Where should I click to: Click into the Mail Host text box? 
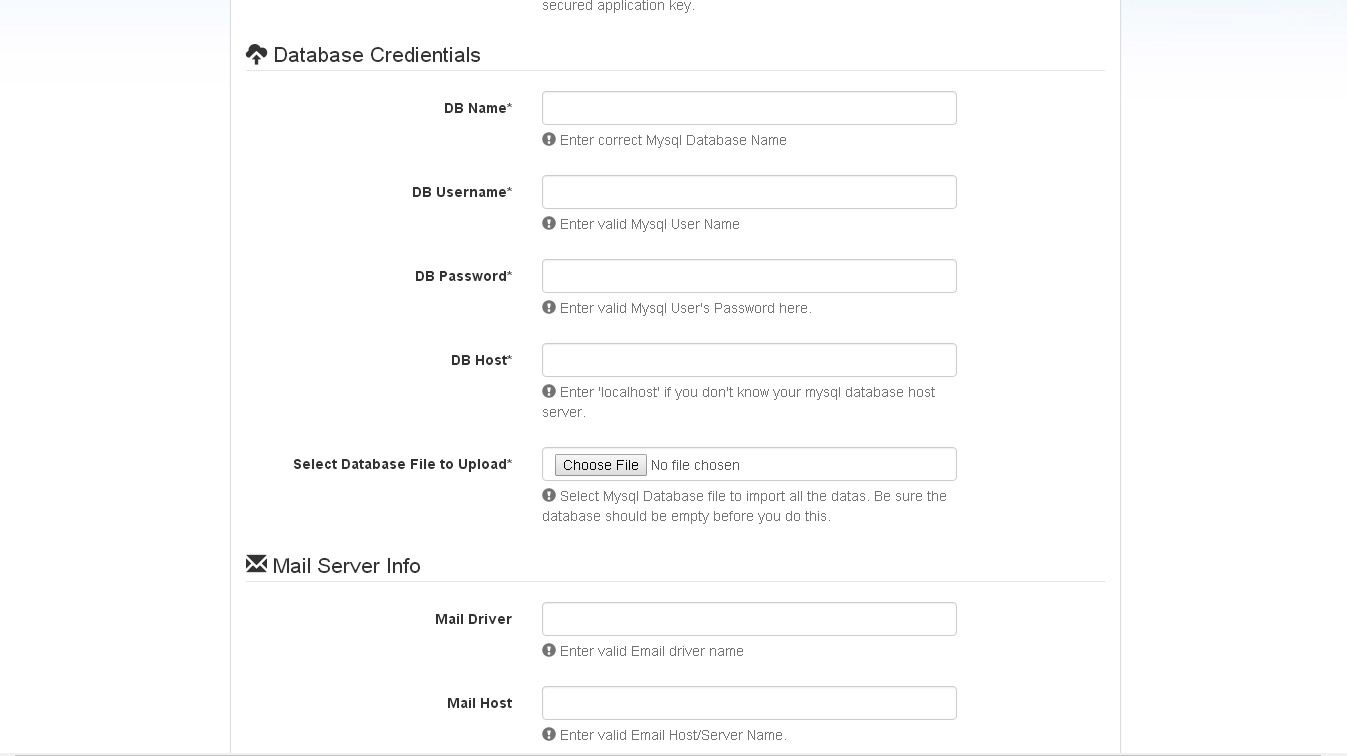(x=749, y=703)
